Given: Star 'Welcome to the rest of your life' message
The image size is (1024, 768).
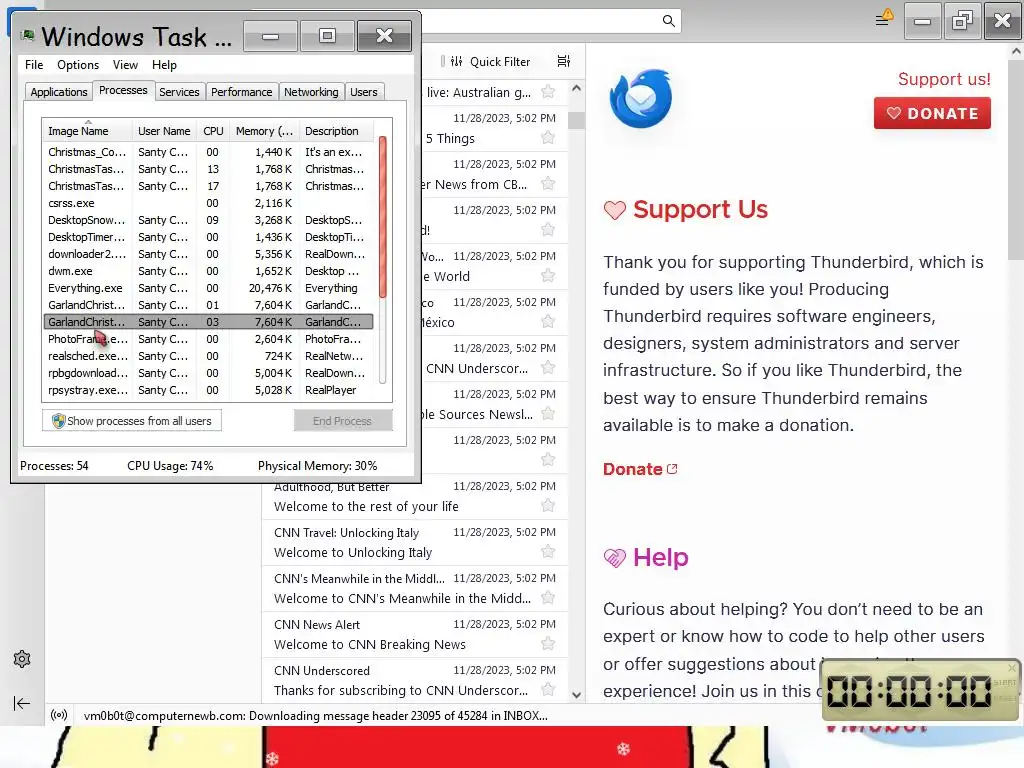Looking at the screenshot, I should pos(548,506).
